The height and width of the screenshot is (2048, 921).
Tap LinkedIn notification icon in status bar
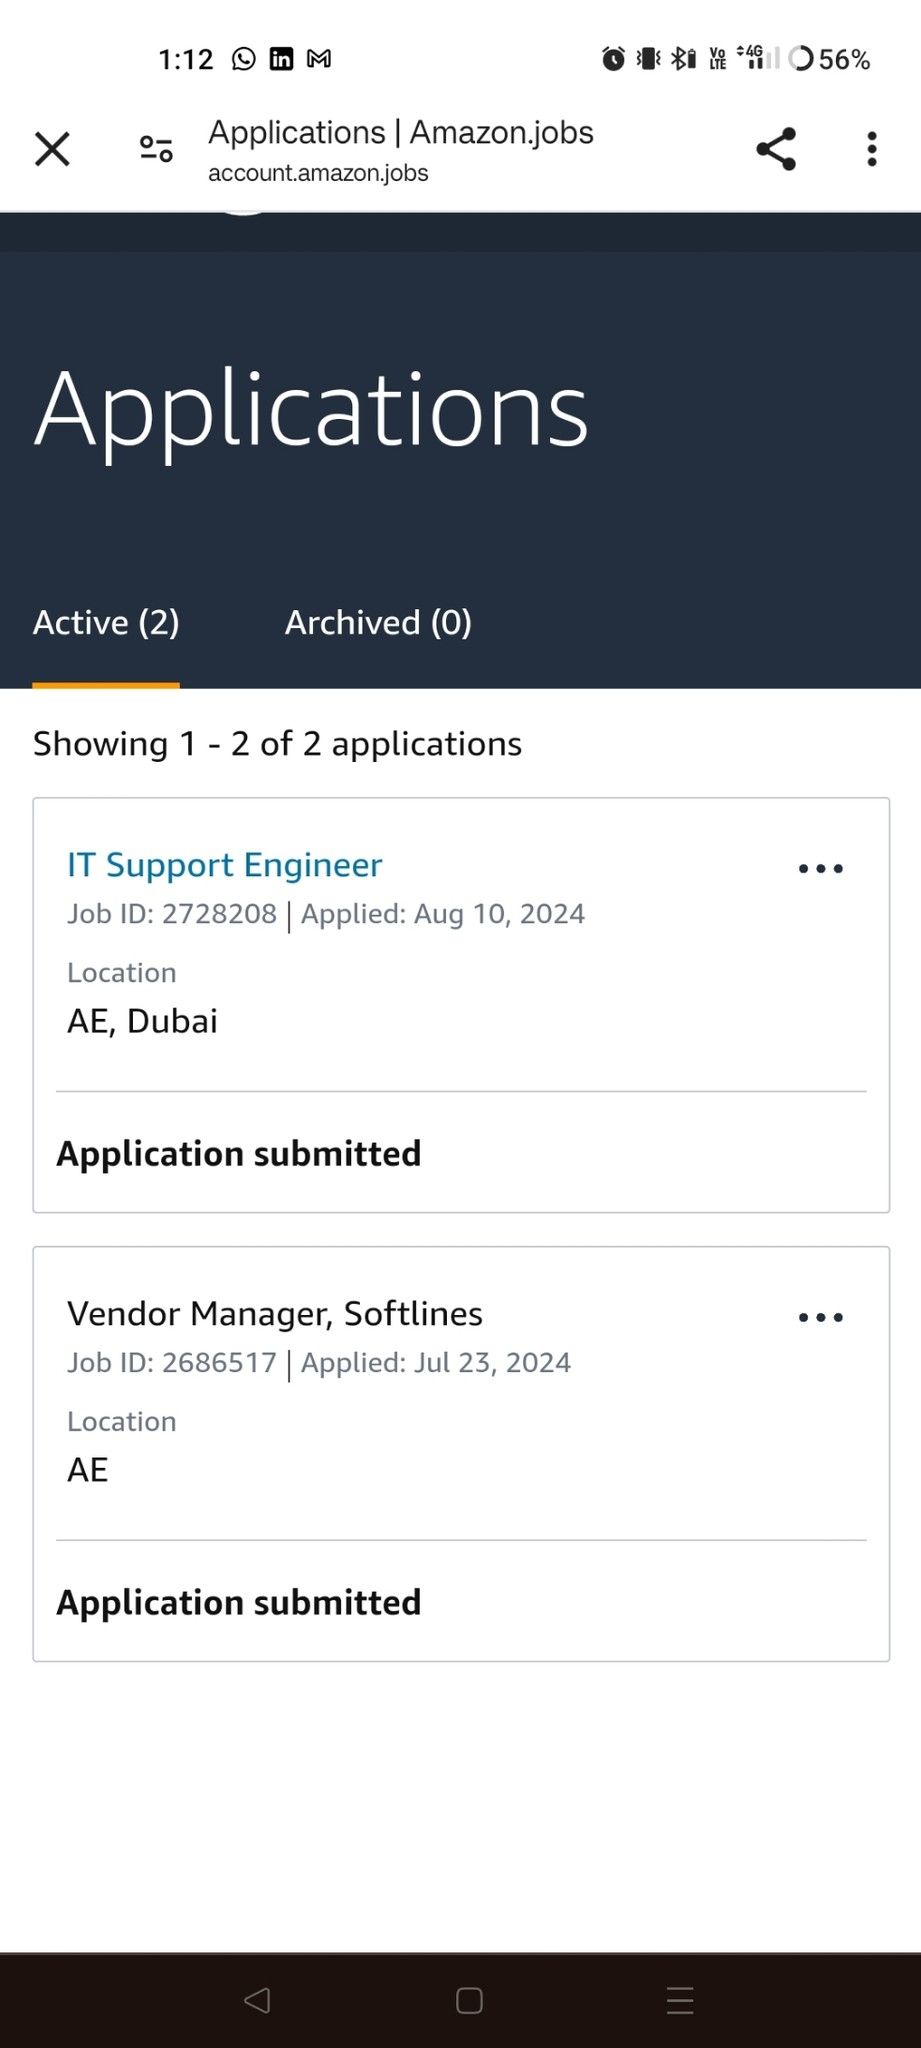click(282, 59)
